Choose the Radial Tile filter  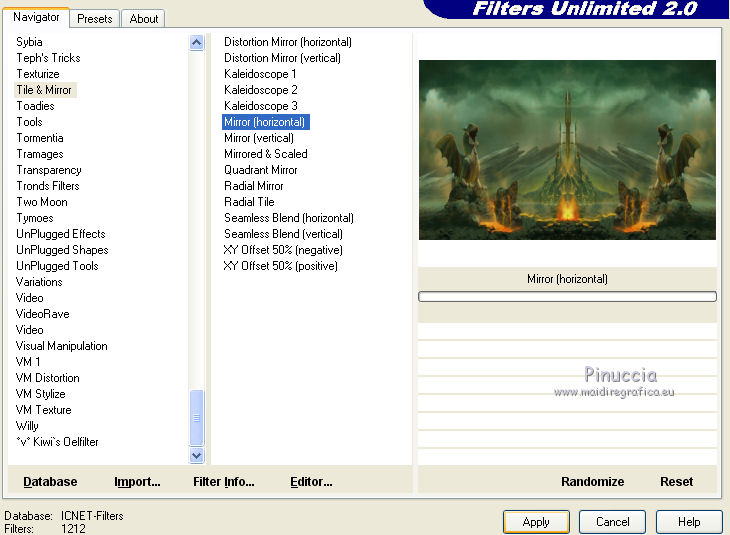tap(249, 202)
